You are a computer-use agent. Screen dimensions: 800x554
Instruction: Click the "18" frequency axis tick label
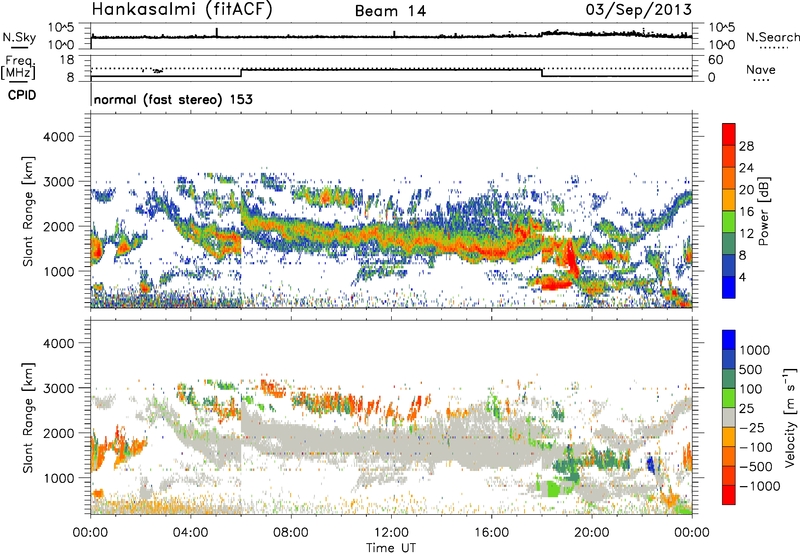click(x=67, y=60)
